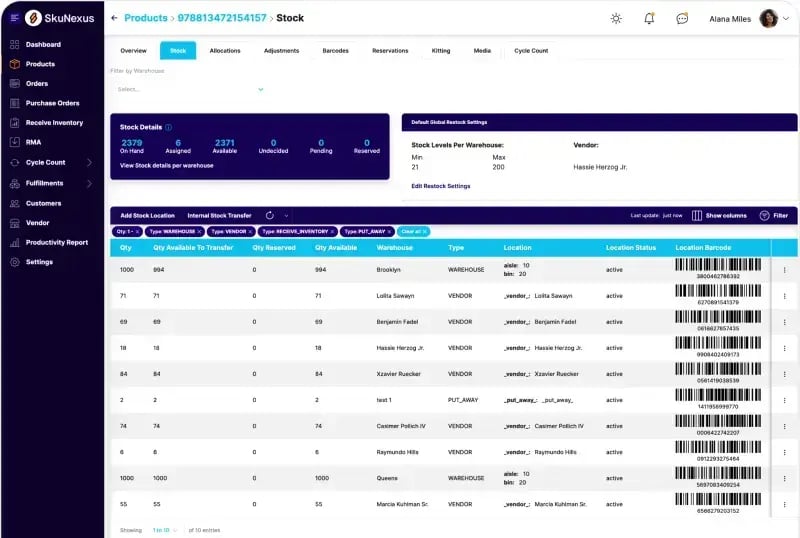Toggle light mode with sun icon
This screenshot has width=800, height=538.
tap(616, 18)
